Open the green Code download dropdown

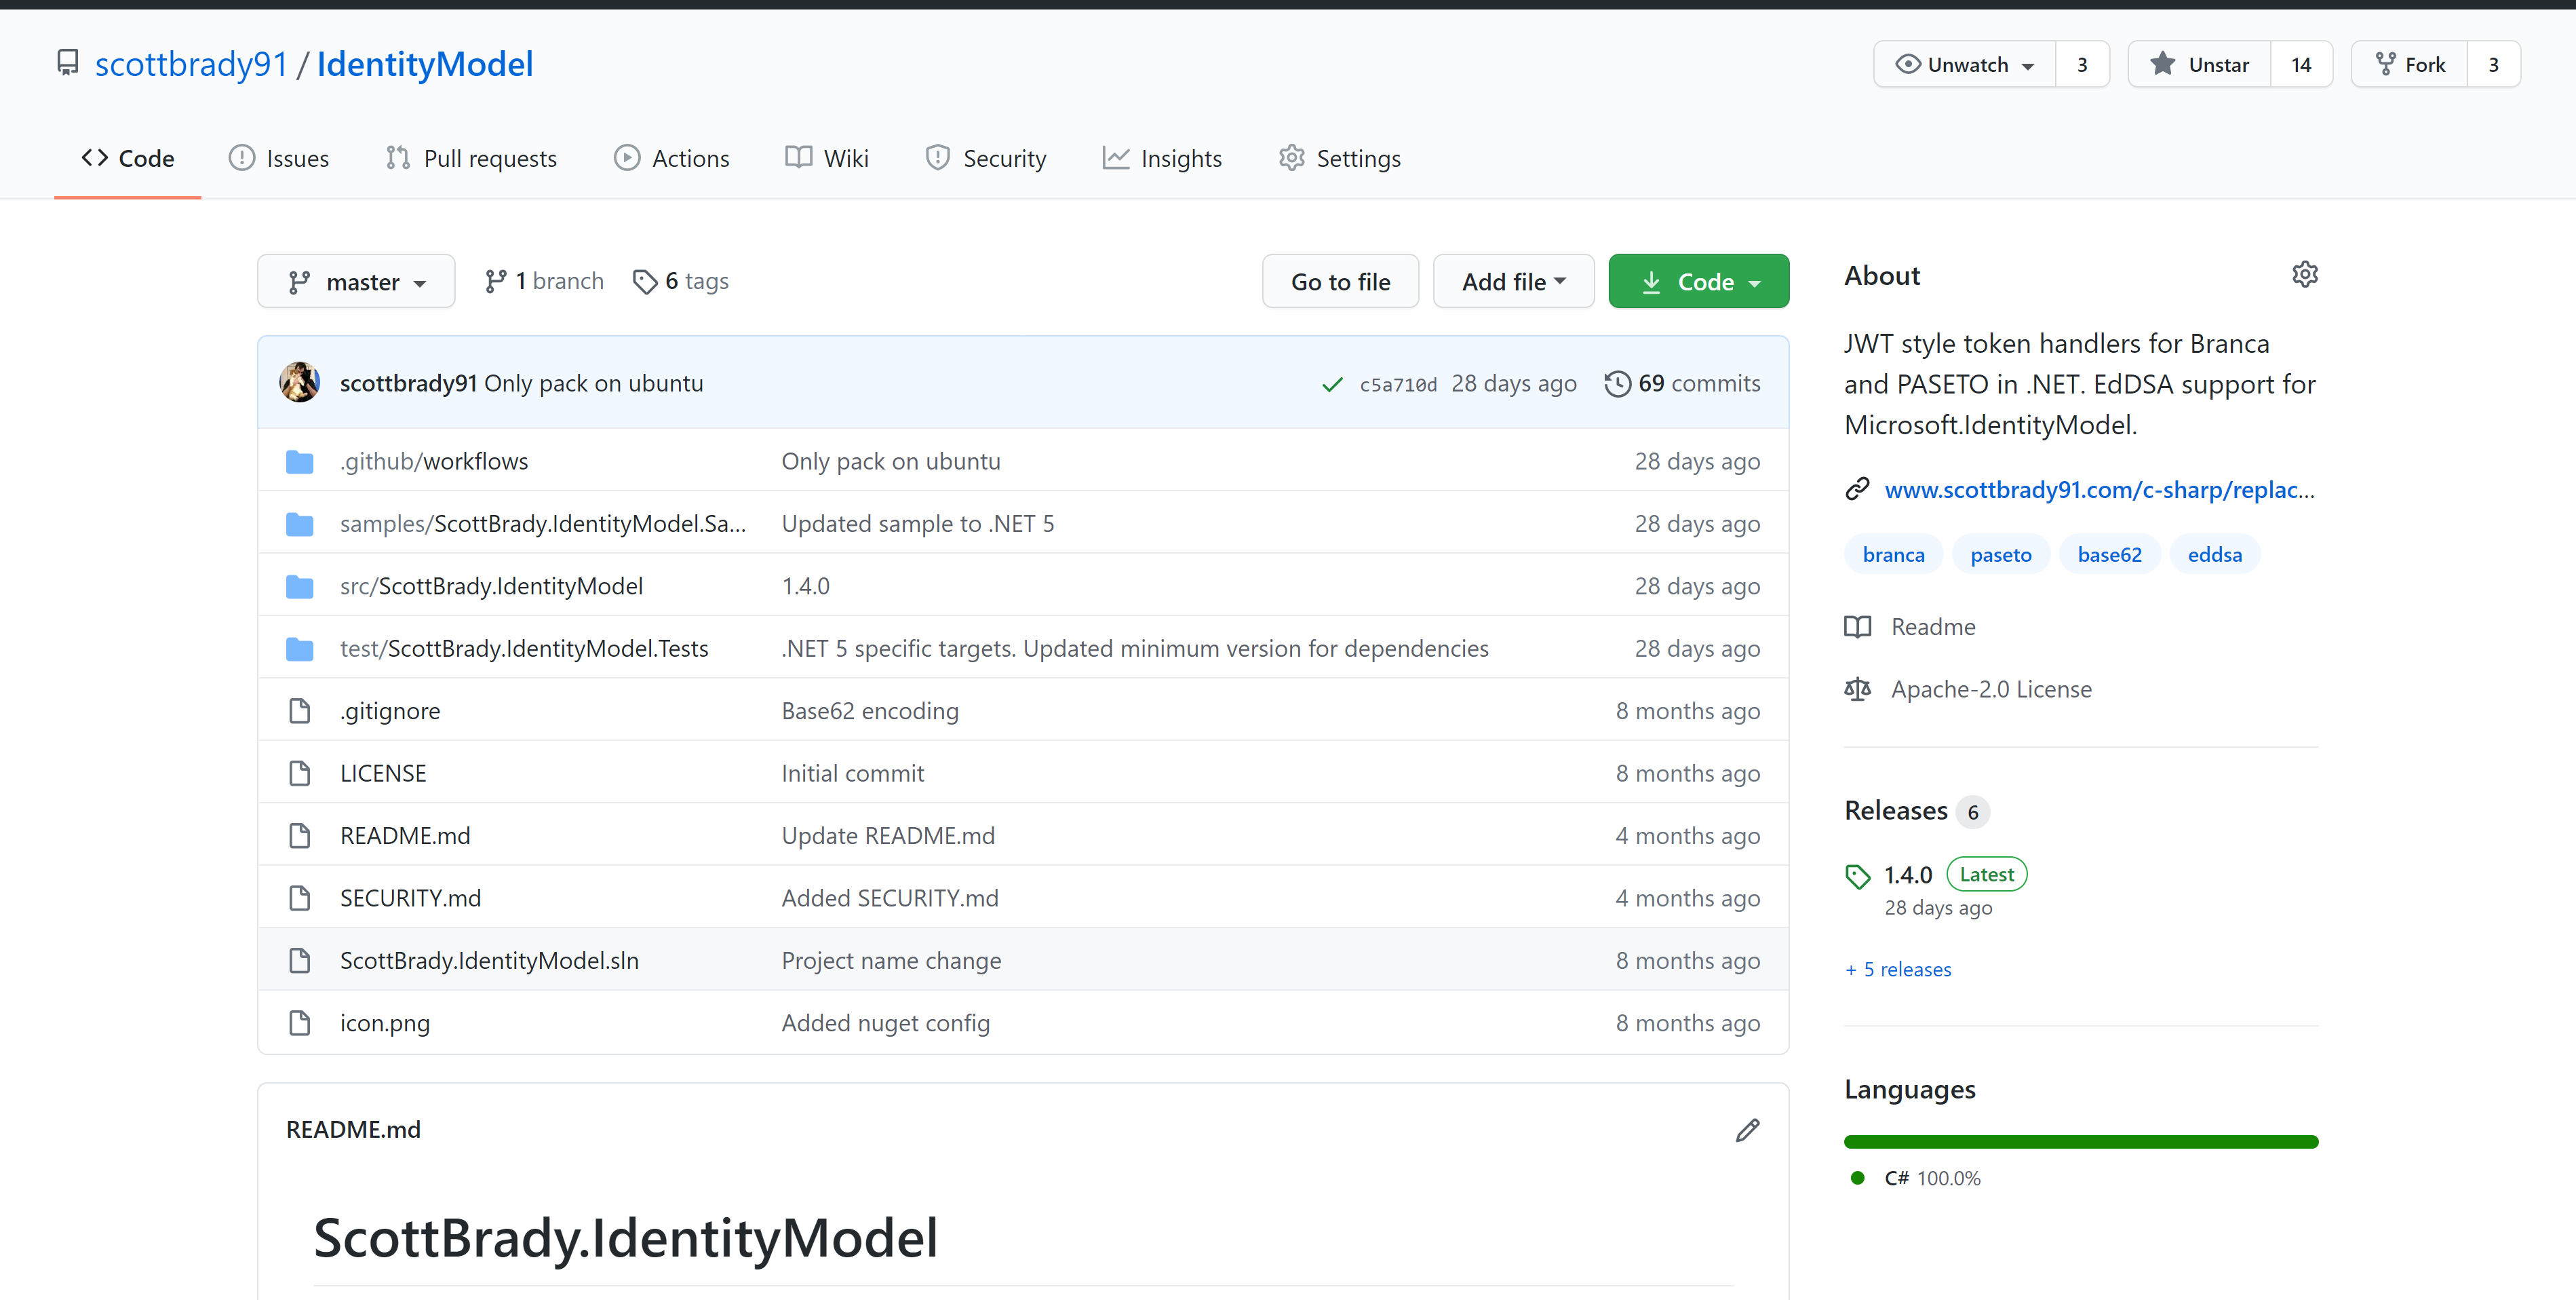(1698, 282)
